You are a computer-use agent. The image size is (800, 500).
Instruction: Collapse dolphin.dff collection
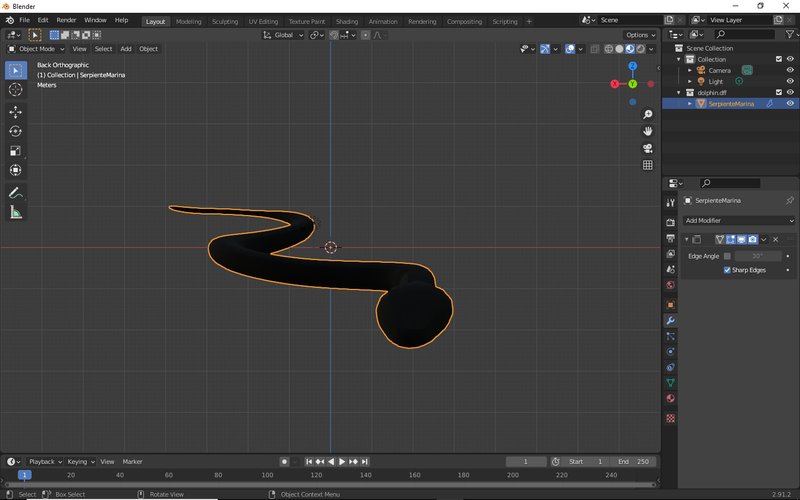click(679, 92)
